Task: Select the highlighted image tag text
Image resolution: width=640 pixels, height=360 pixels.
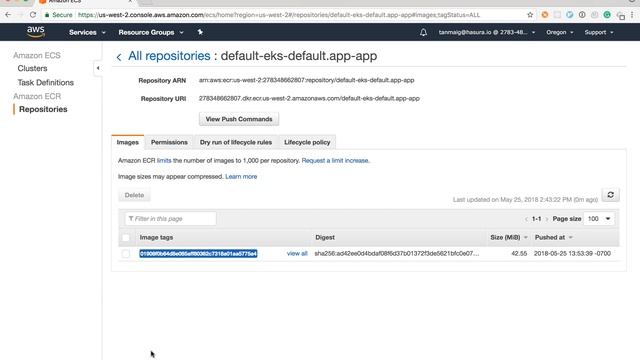Action: tap(198, 253)
